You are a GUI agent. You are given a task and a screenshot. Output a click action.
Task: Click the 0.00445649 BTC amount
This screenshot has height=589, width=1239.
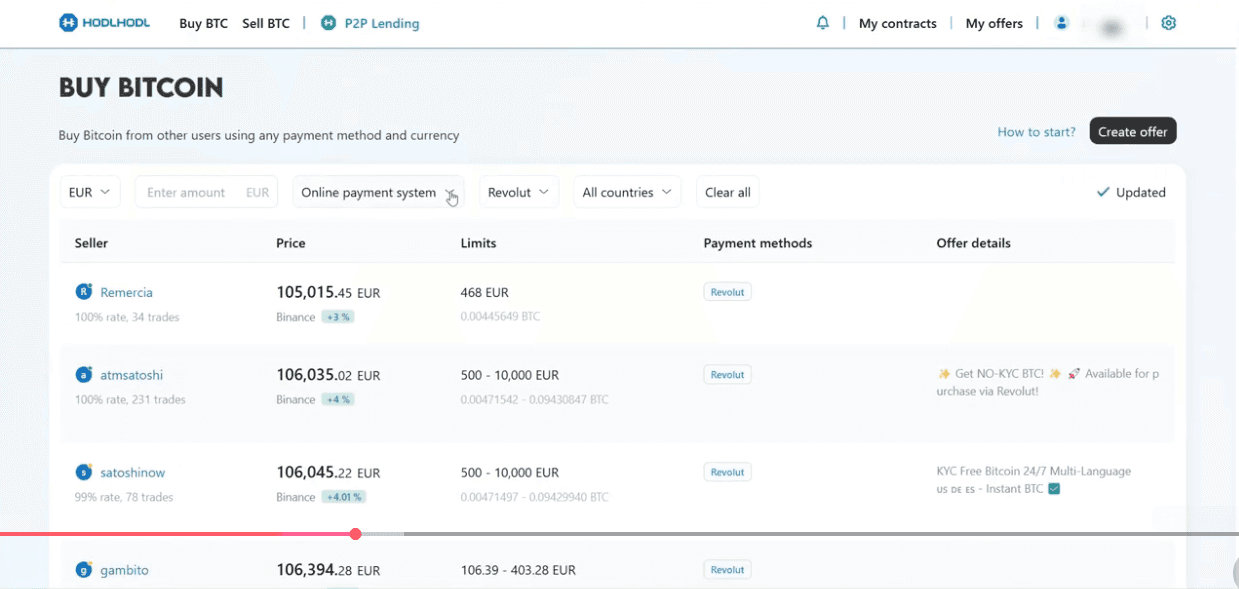coord(500,317)
